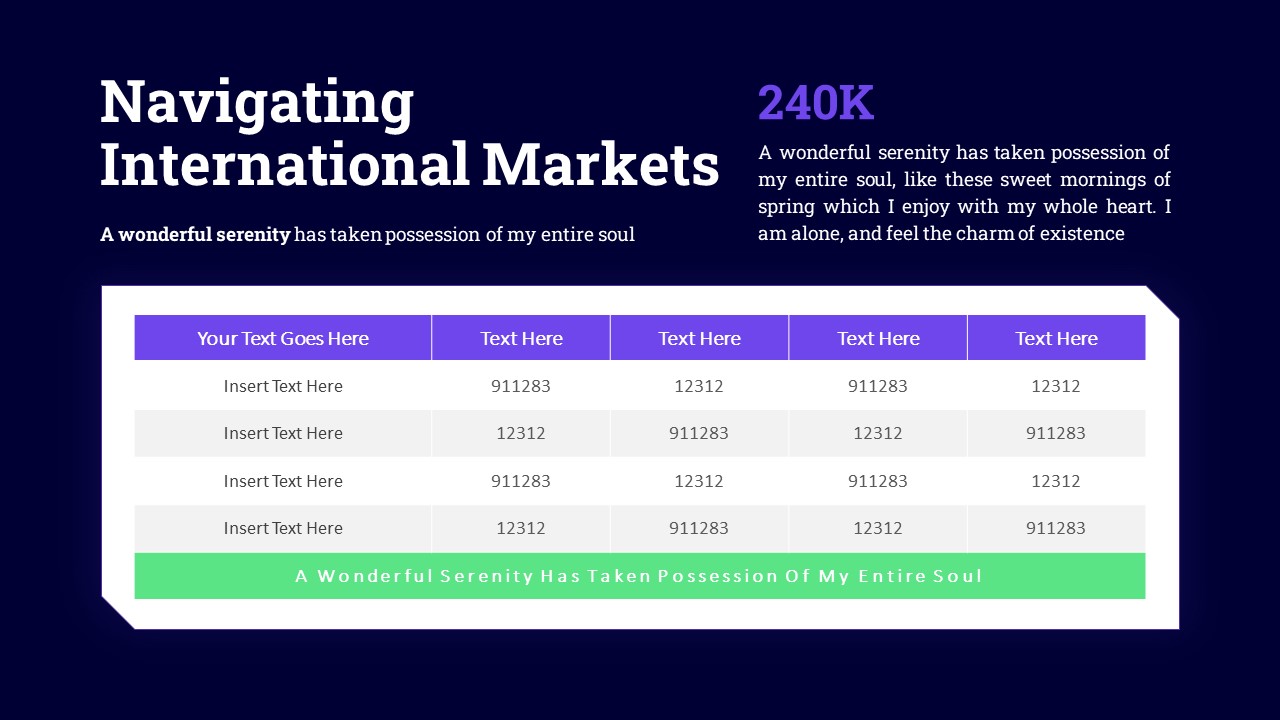Select the 240K statistic heading
This screenshot has height=720, width=1280.
[x=816, y=103]
